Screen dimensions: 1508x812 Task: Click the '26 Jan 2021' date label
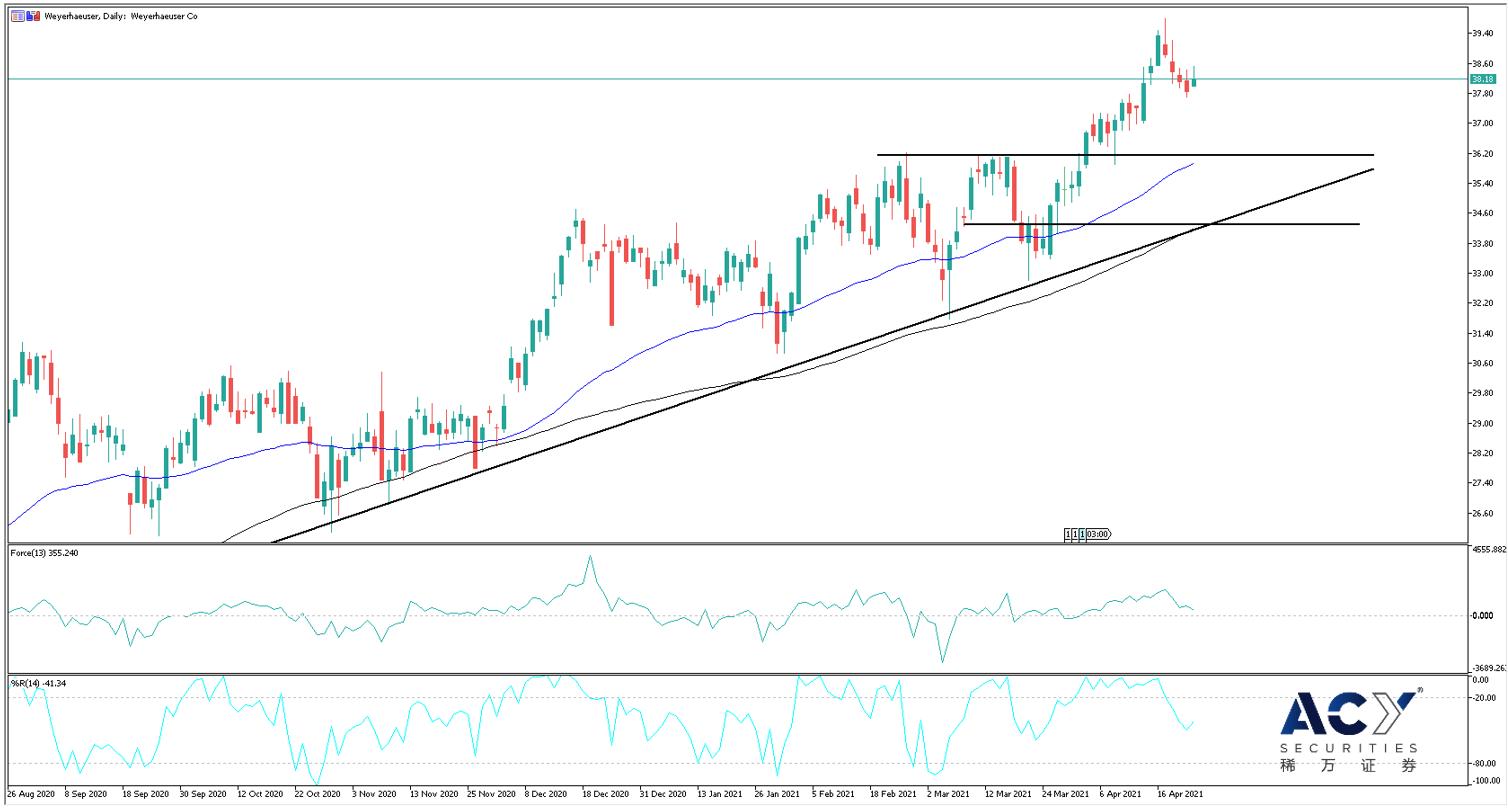(776, 794)
